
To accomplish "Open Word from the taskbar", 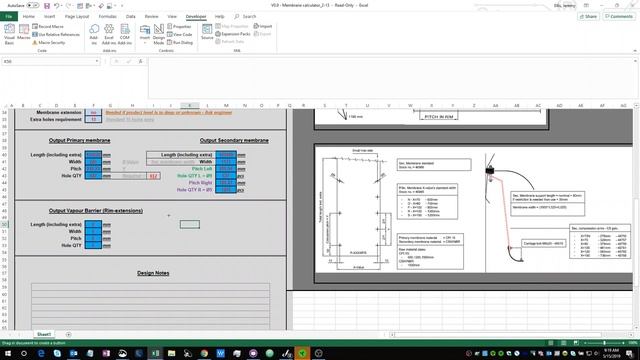I will point(220,353).
